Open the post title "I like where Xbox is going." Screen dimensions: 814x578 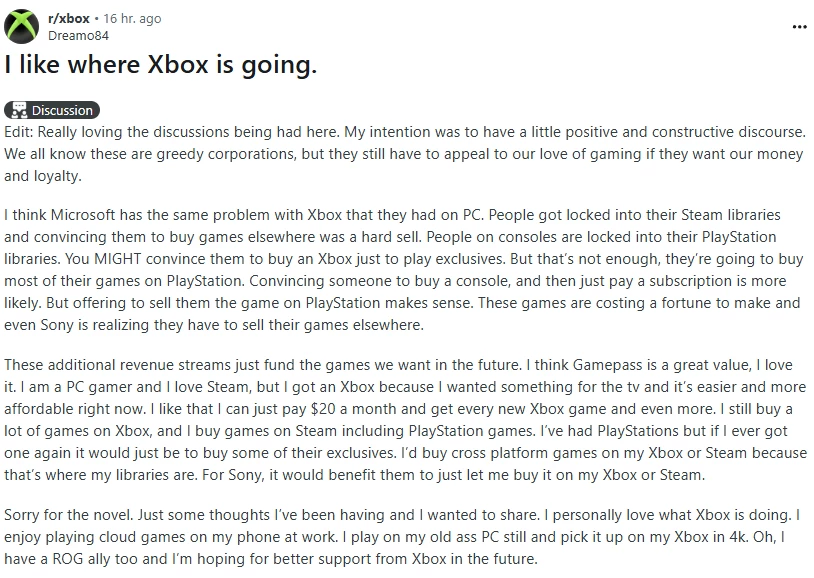161,66
